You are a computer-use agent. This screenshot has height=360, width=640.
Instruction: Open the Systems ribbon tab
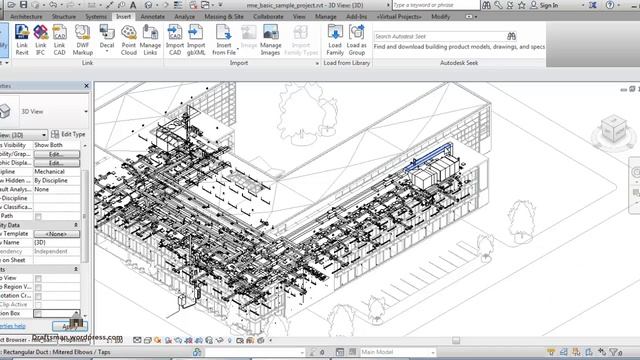pyautogui.click(x=96, y=16)
